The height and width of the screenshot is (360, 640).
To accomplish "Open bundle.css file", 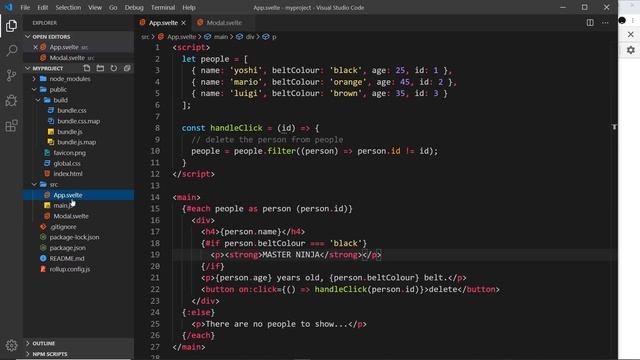I will click(71, 111).
